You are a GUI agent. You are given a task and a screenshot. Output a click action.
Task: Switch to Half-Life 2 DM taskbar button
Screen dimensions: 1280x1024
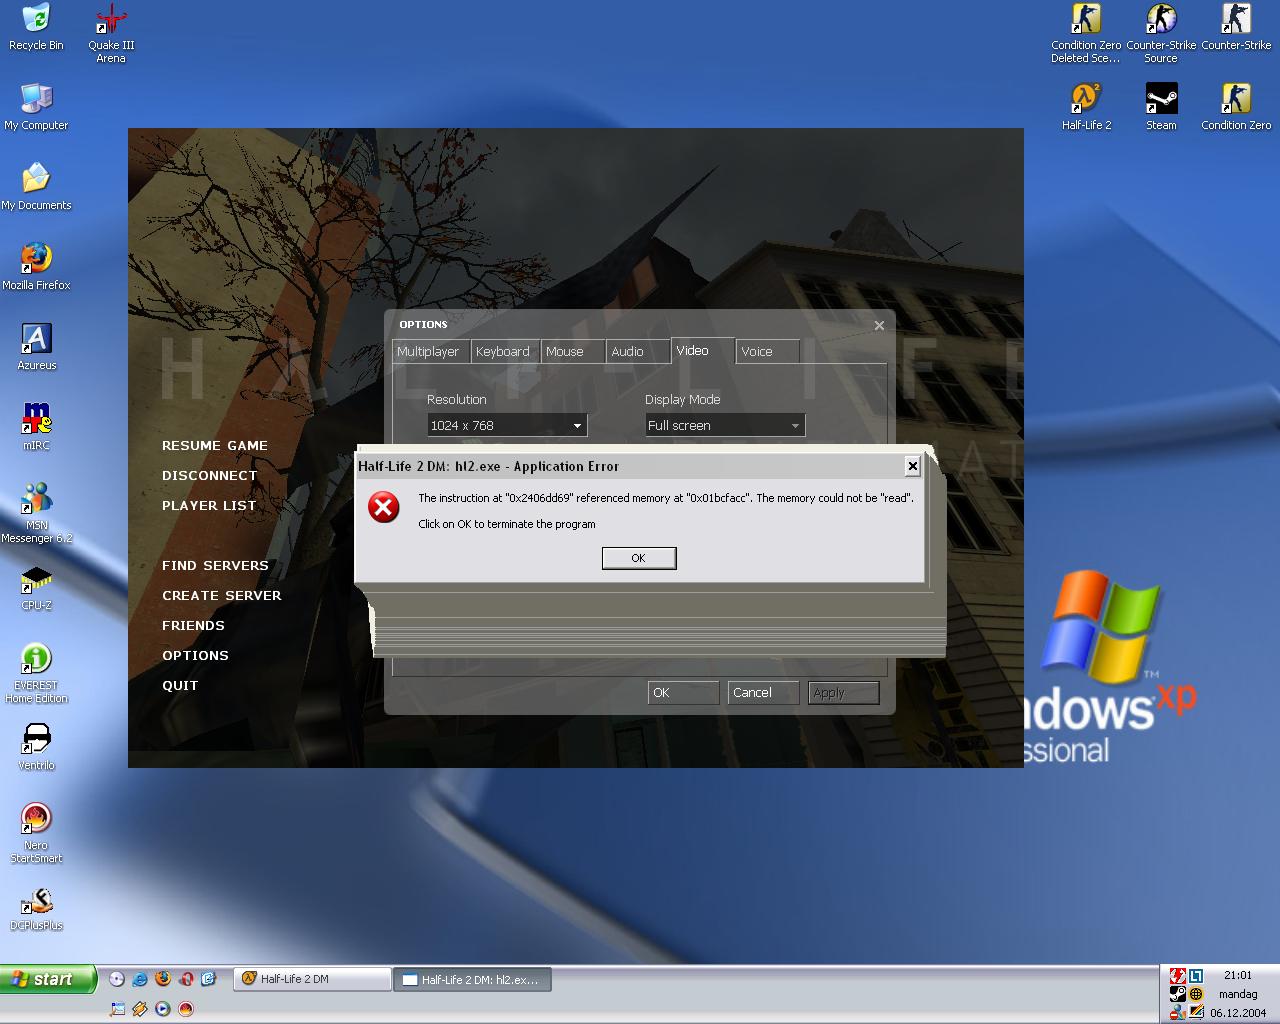(x=312, y=979)
